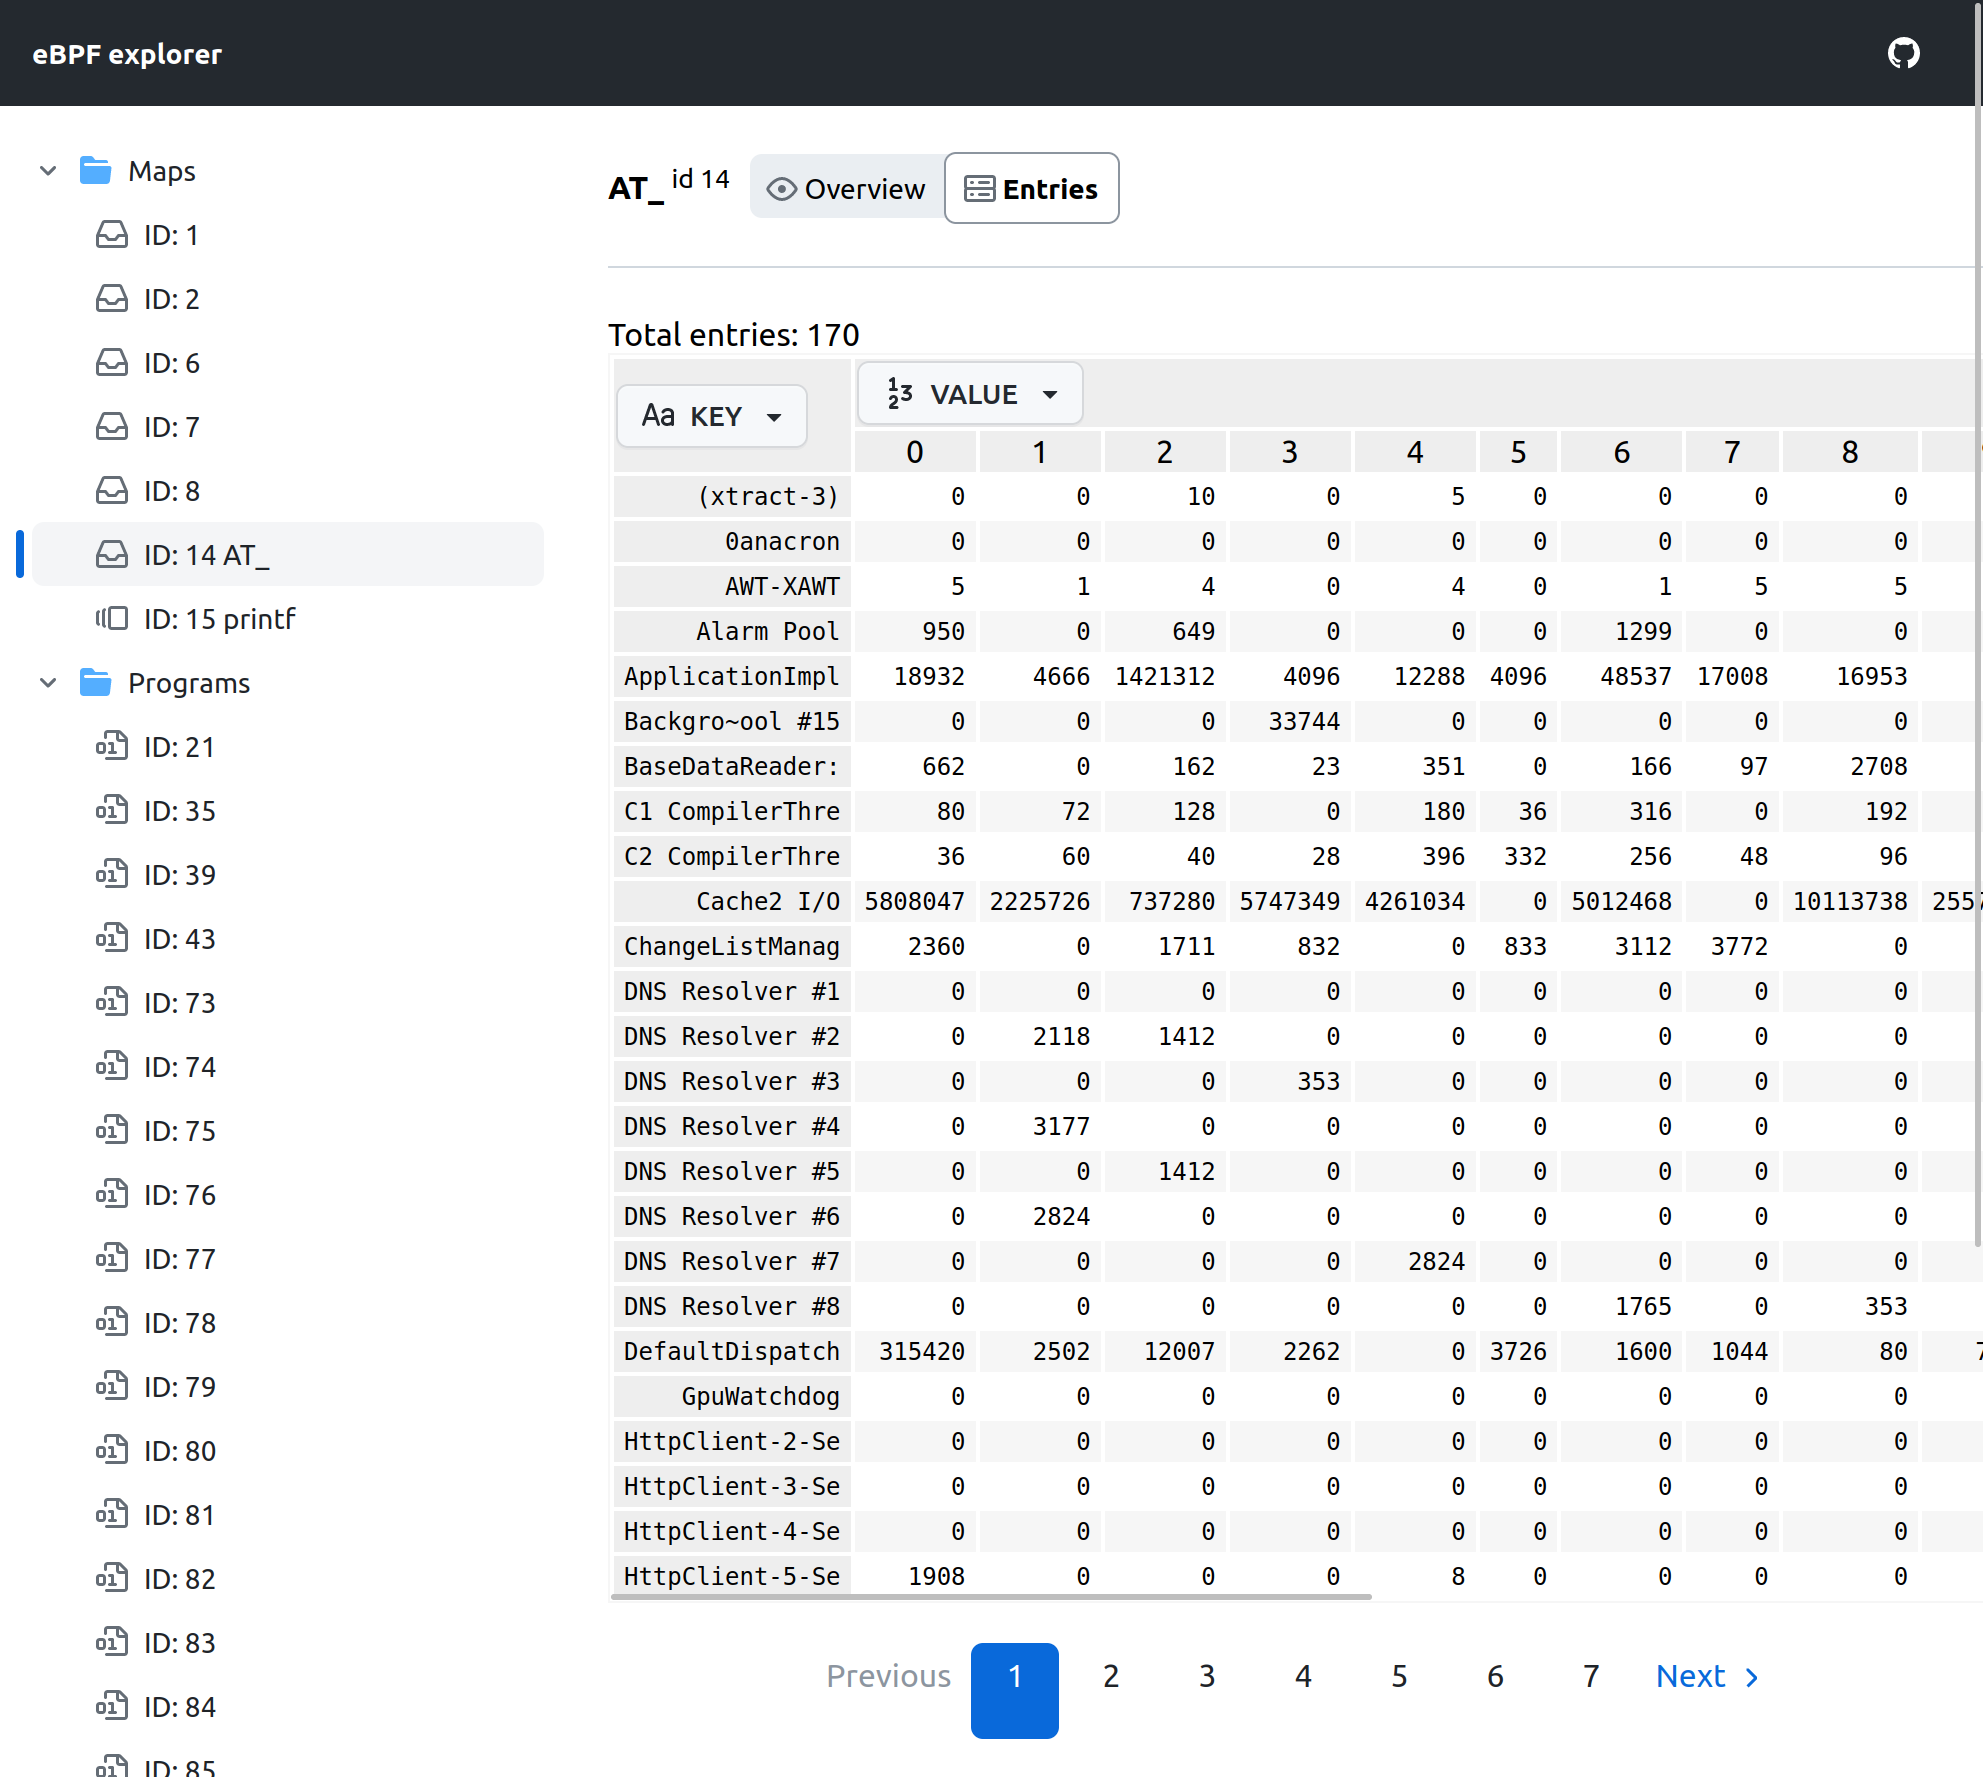This screenshot has width=1983, height=1777.
Task: Collapse the Maps tree section
Action: [x=48, y=171]
